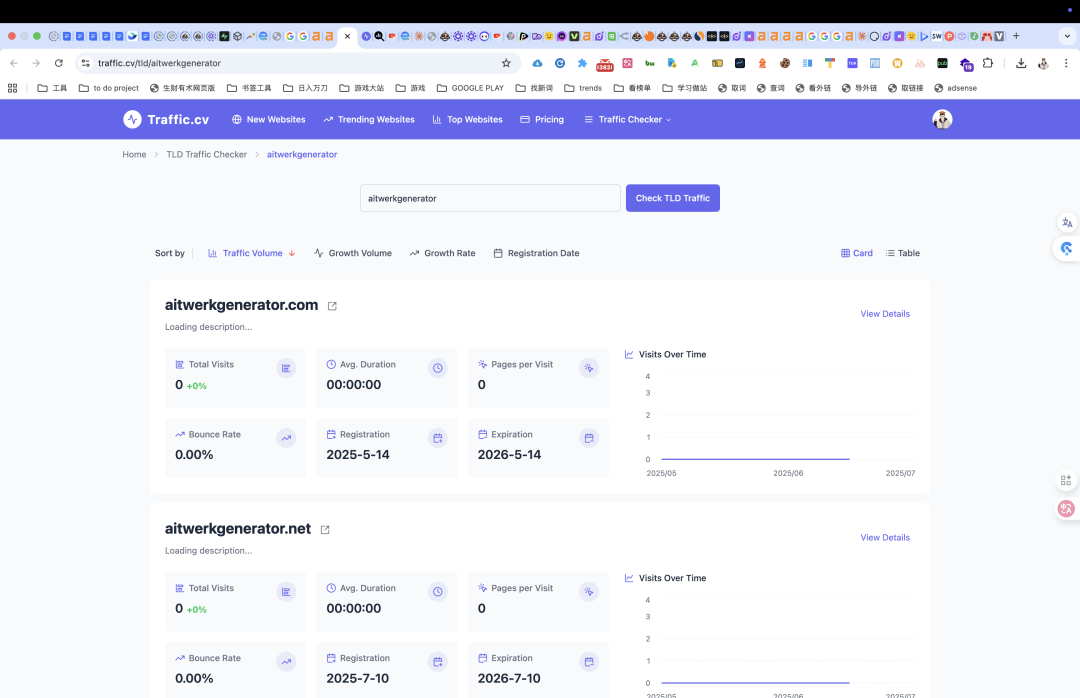The image size is (1080, 698).
Task: Go to Top Websites page
Action: pyautogui.click(x=468, y=119)
